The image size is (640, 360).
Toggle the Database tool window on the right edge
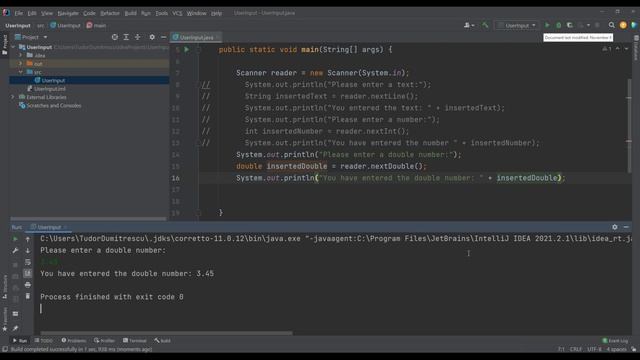pos(636,48)
